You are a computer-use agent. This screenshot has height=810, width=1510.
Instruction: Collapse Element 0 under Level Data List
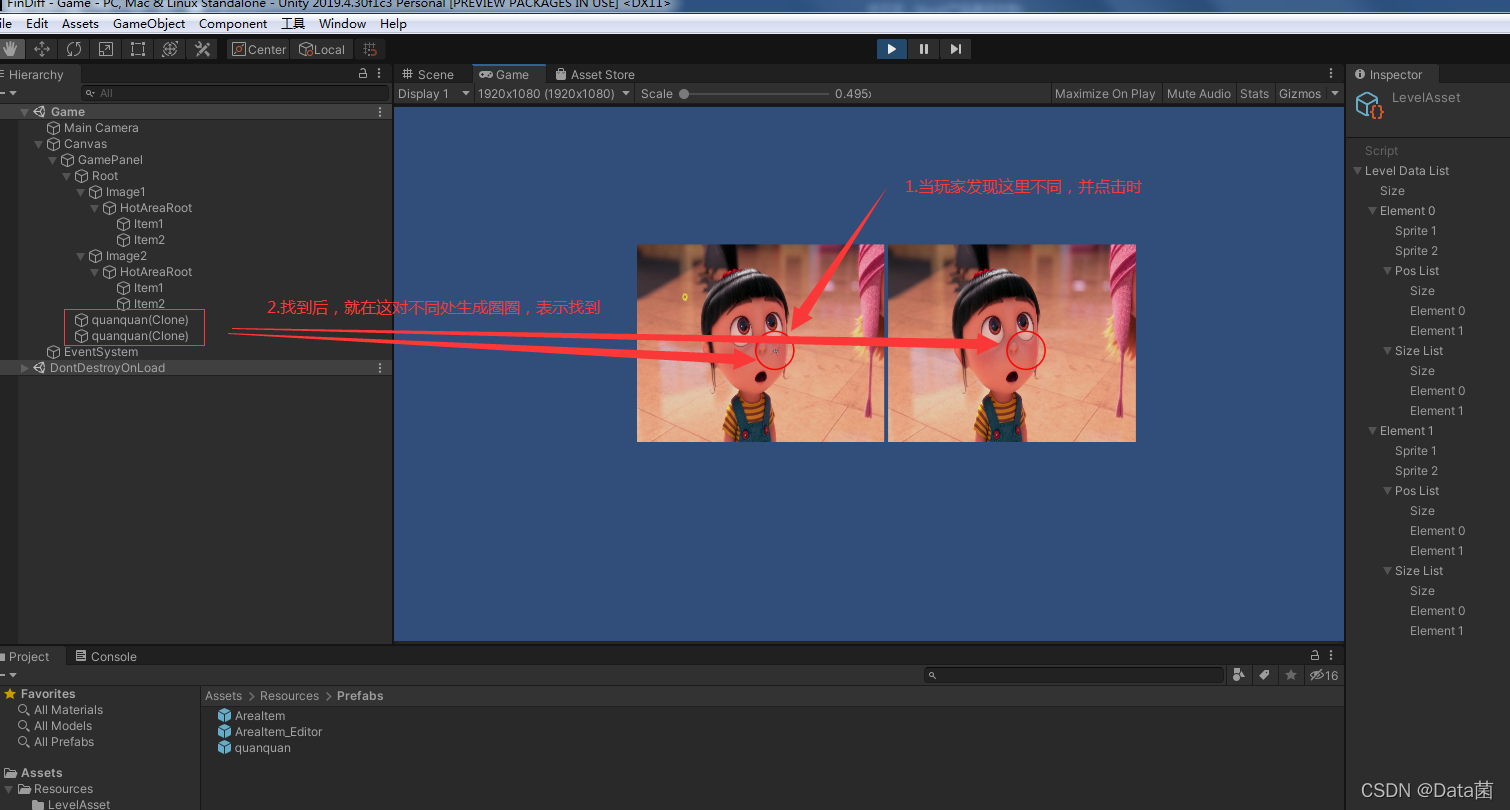click(x=1372, y=211)
